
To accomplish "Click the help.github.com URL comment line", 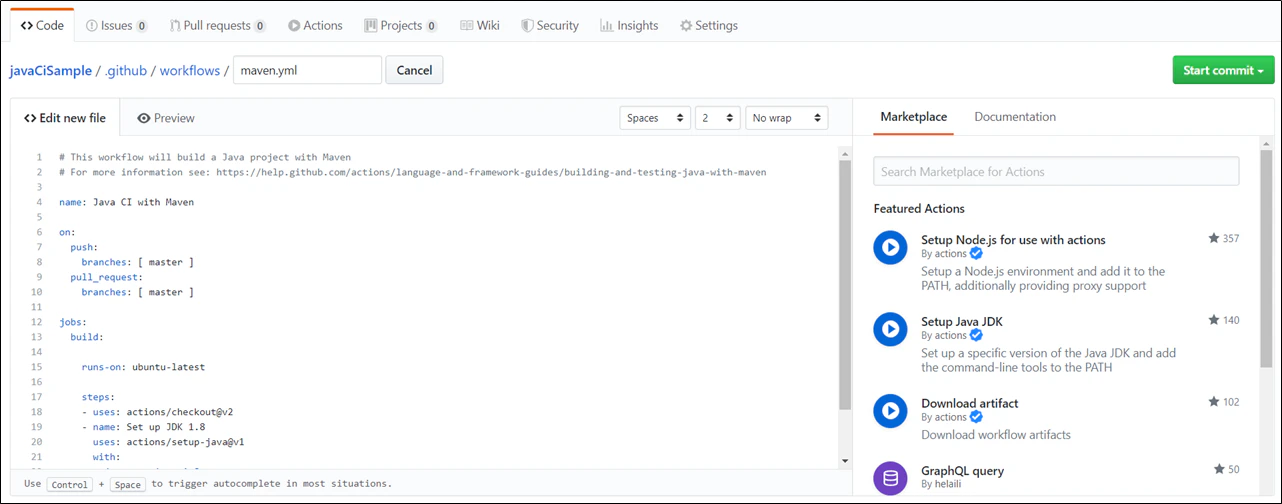I will click(413, 172).
